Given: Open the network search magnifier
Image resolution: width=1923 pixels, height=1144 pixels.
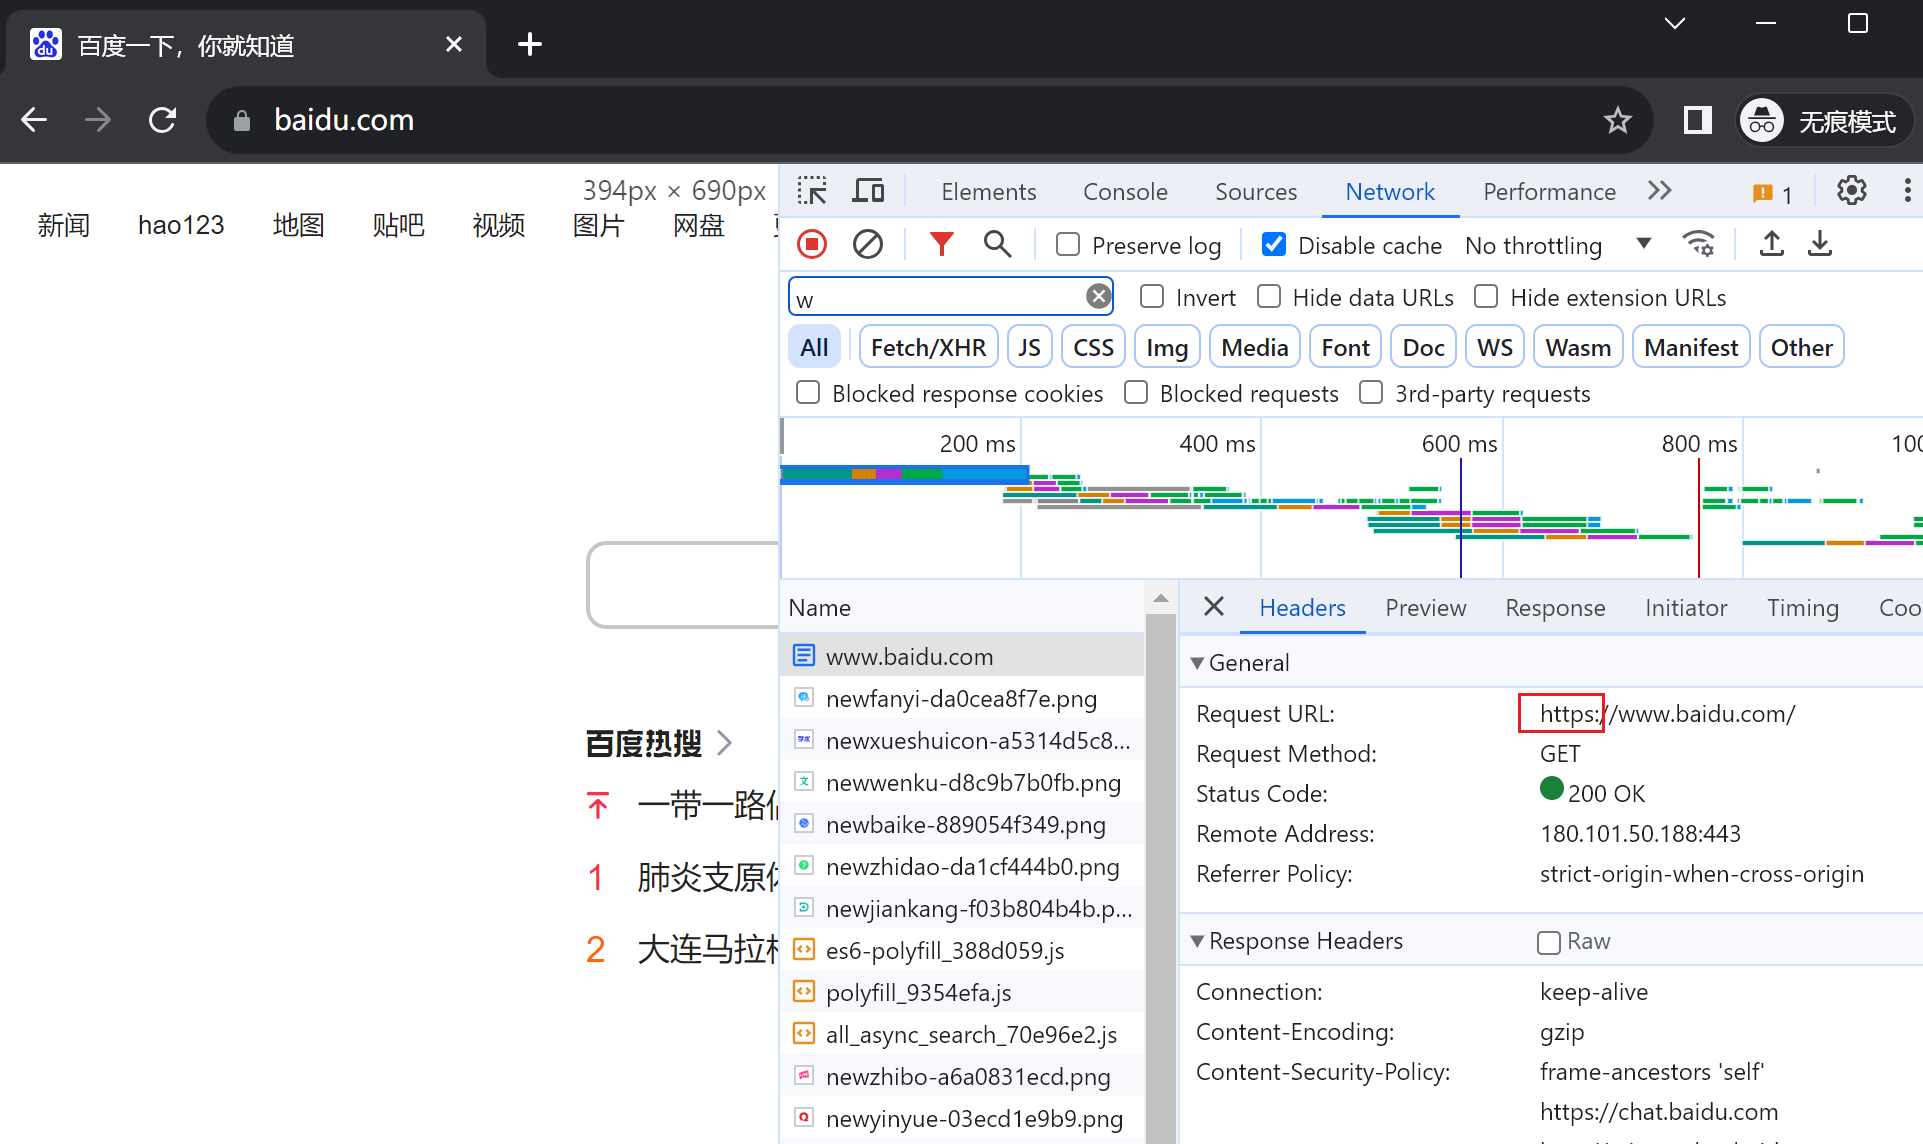Looking at the screenshot, I should coord(997,244).
